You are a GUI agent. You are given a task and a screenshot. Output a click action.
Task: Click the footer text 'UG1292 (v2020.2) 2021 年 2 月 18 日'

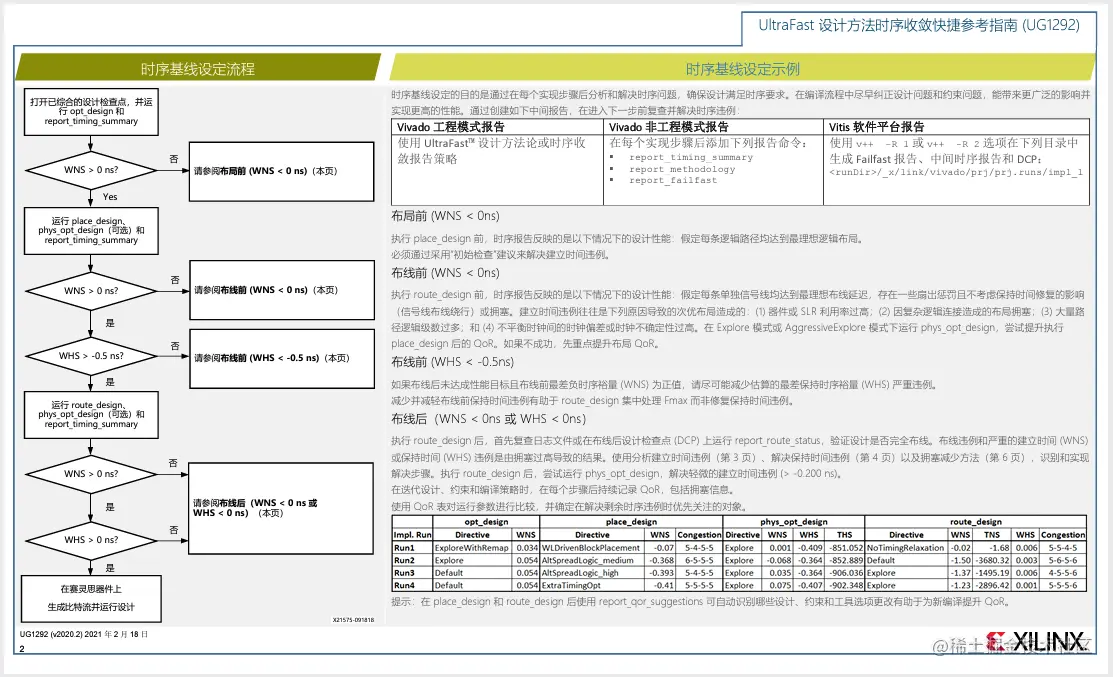point(84,634)
